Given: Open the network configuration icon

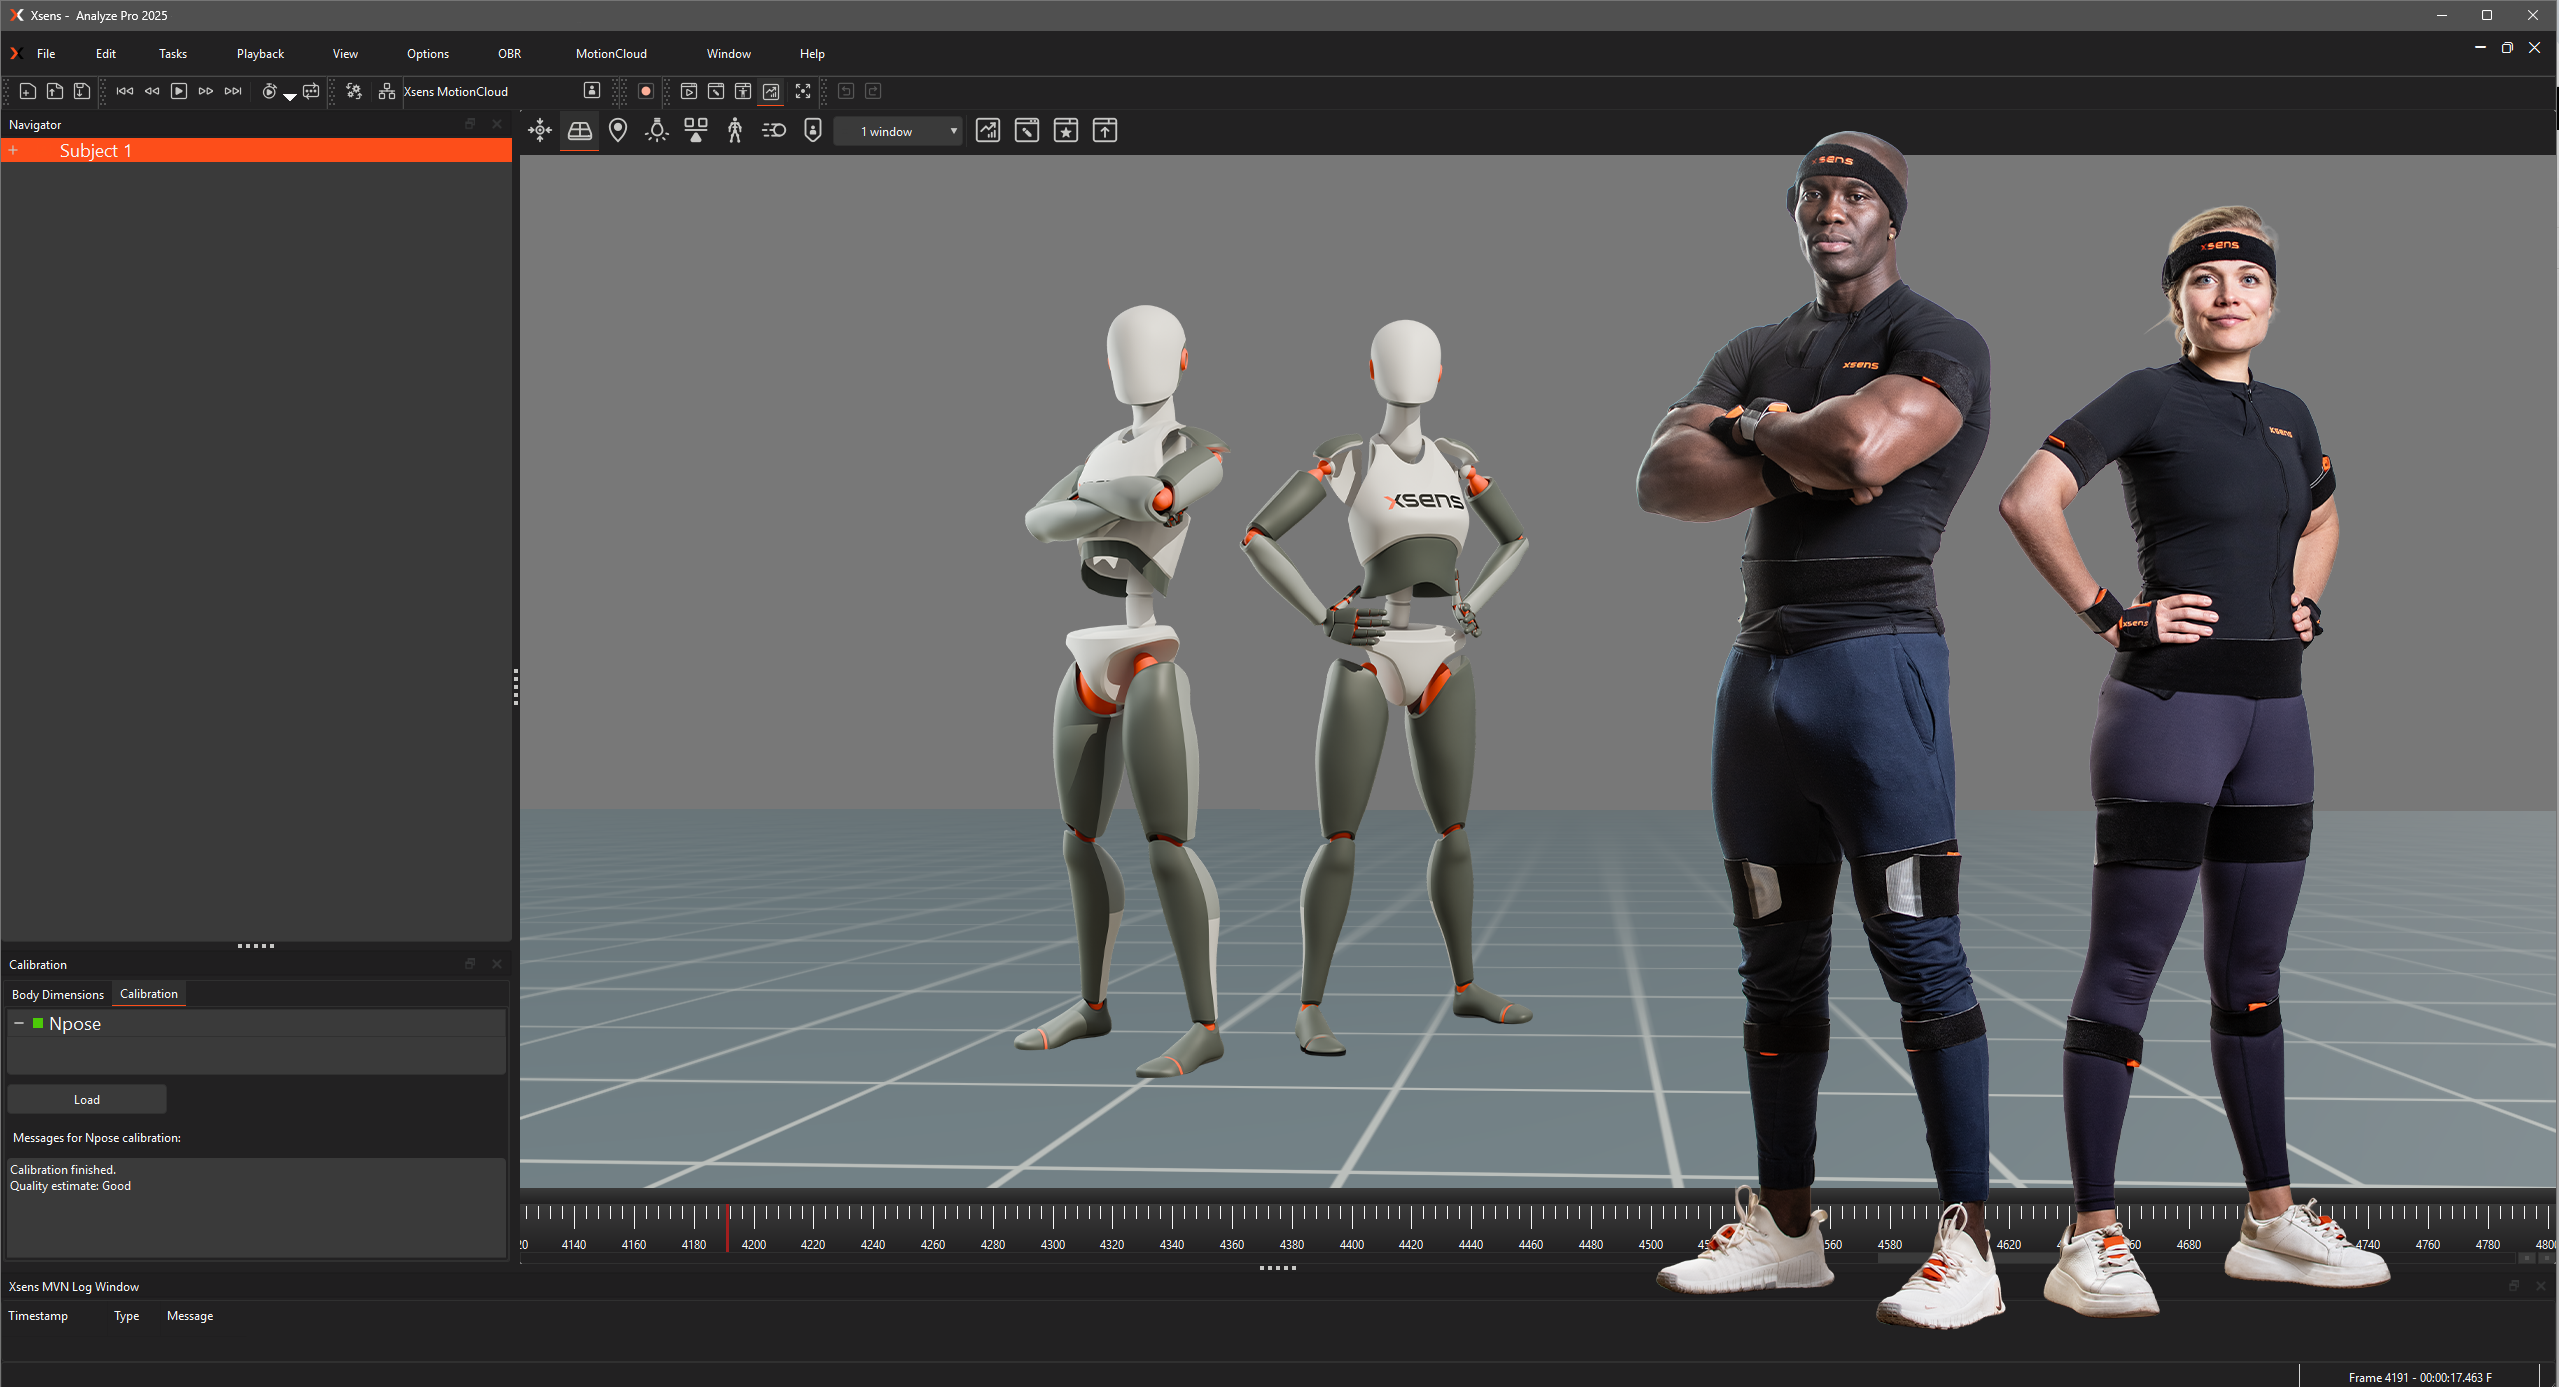Looking at the screenshot, I should (386, 91).
